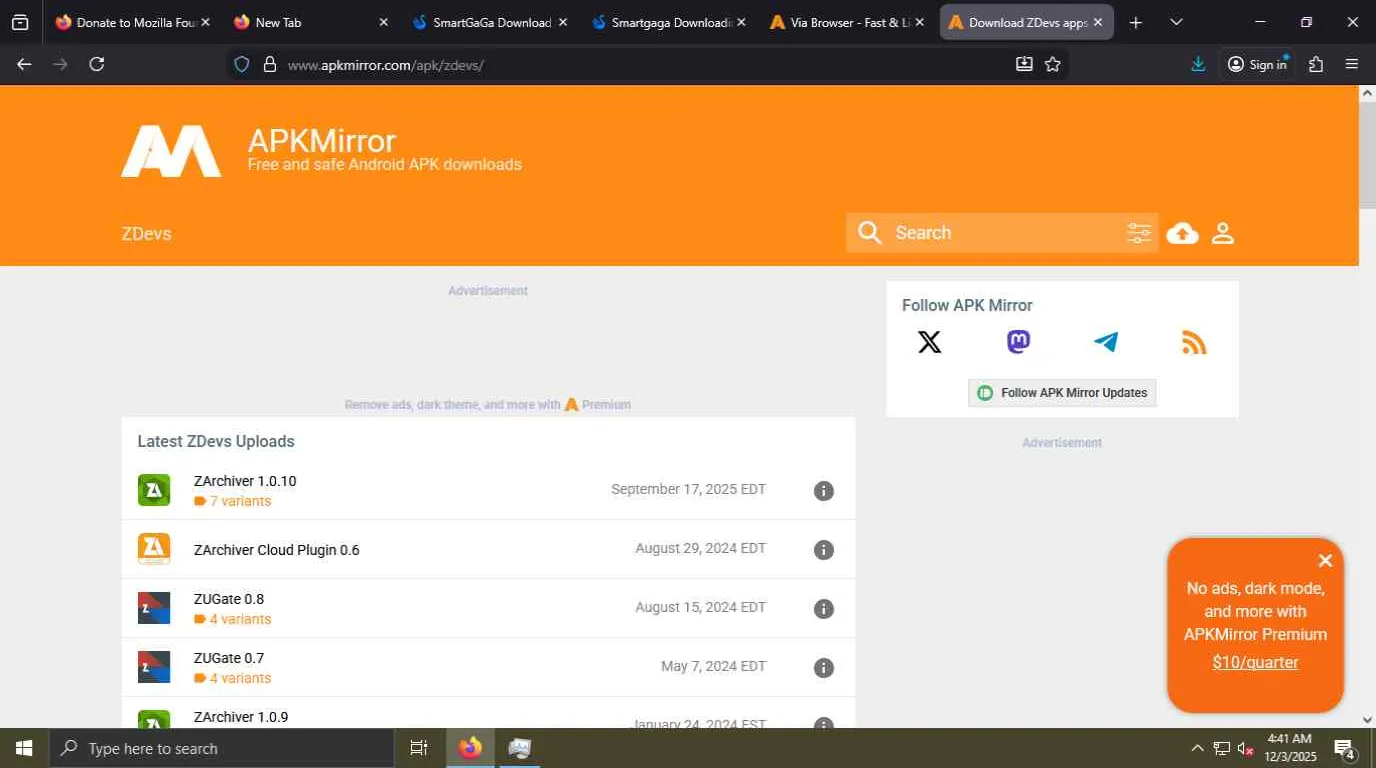Click the page vertical scrollbar thumb
1376x768 pixels.
tap(1367, 155)
